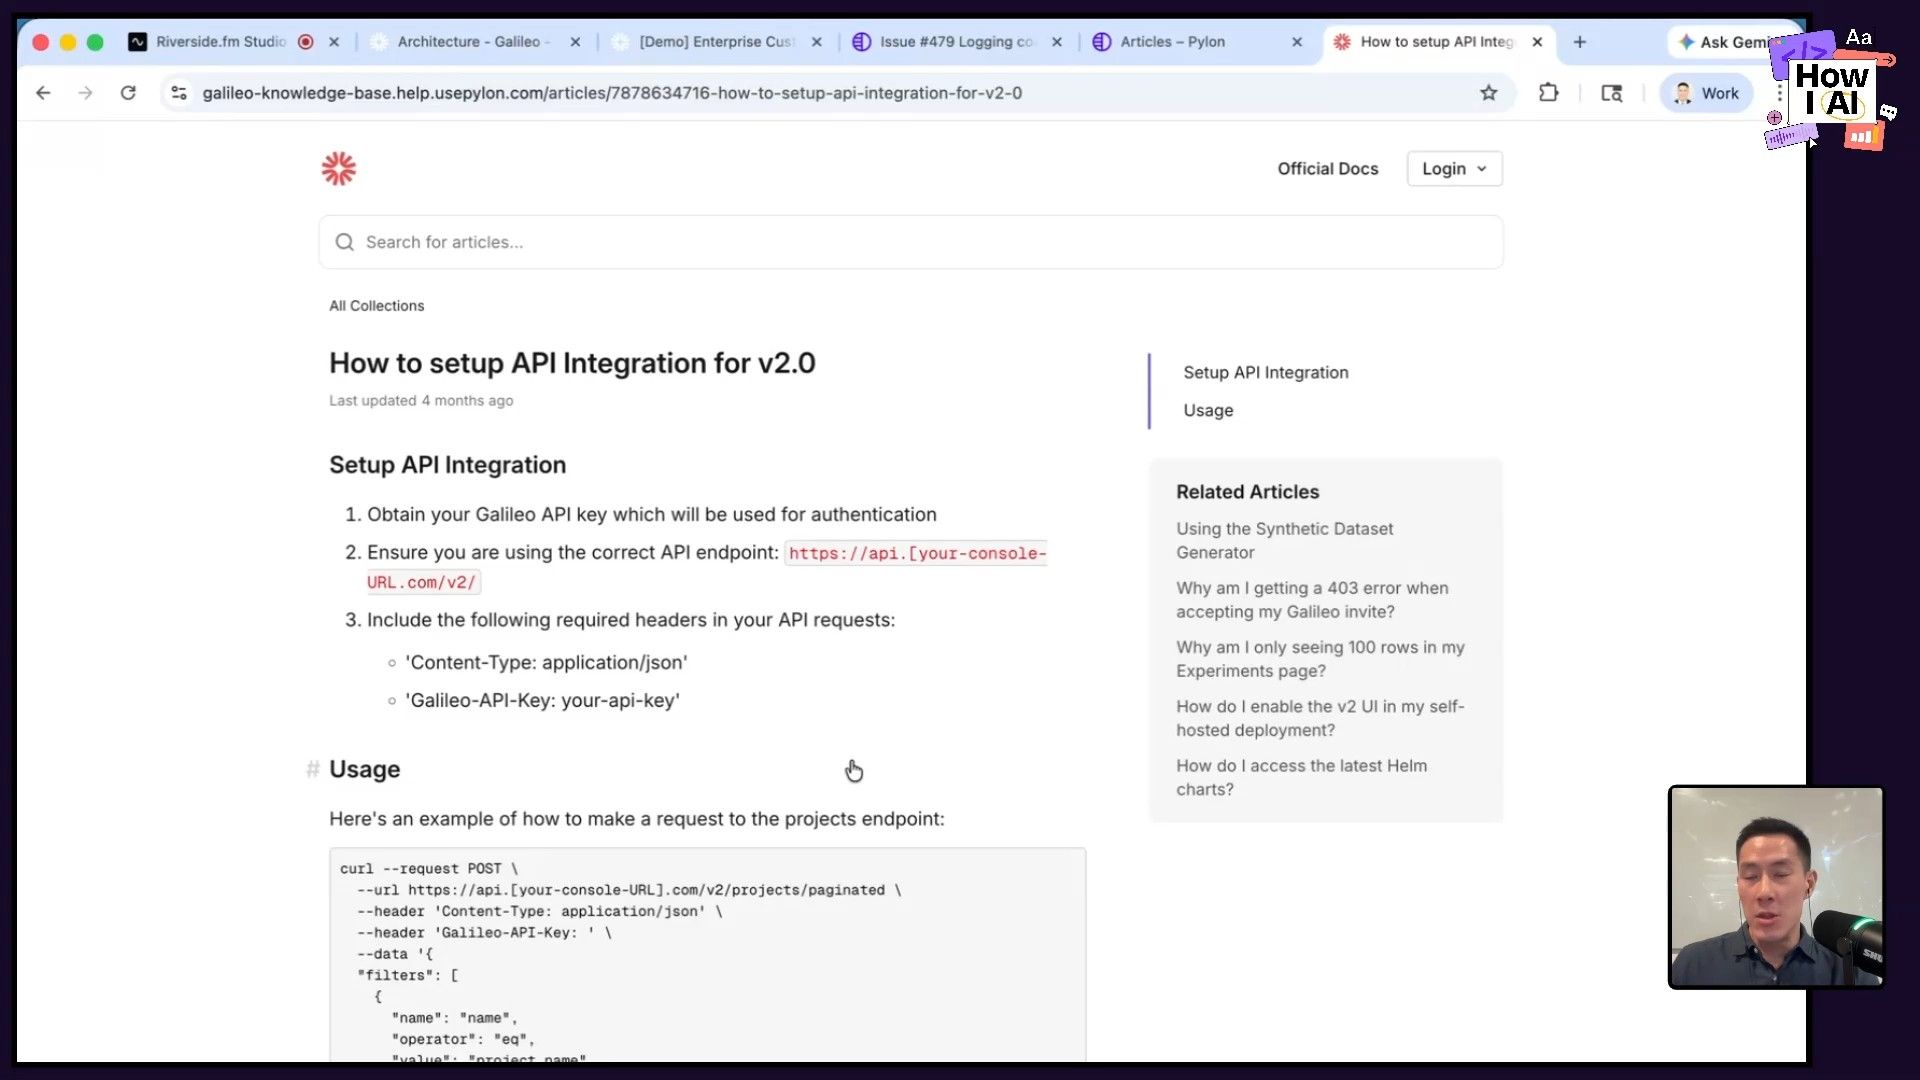Jump to Setup API Integration section link
This screenshot has height=1080, width=1920.
click(x=1265, y=372)
